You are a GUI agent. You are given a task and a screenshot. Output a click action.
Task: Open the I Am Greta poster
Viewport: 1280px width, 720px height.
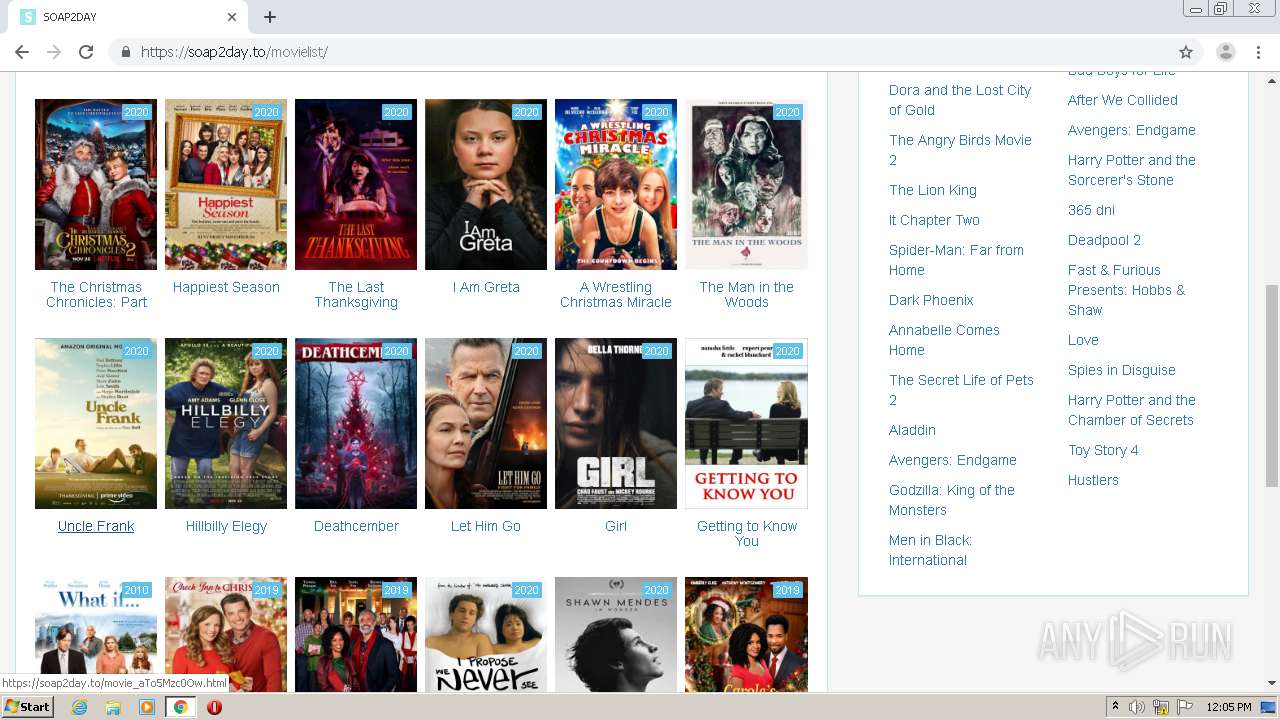tap(486, 184)
